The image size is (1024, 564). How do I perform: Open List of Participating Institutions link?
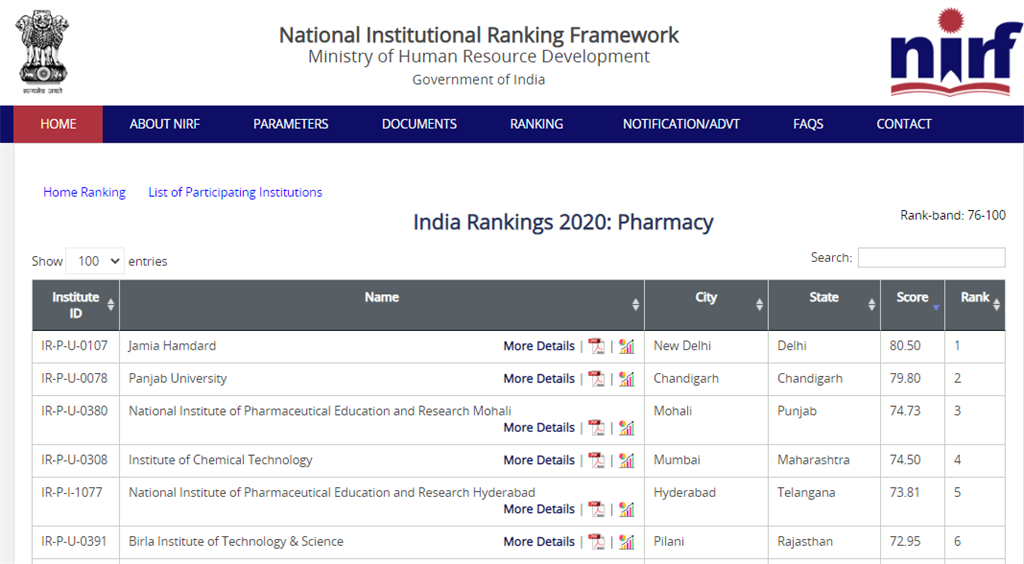[x=235, y=192]
